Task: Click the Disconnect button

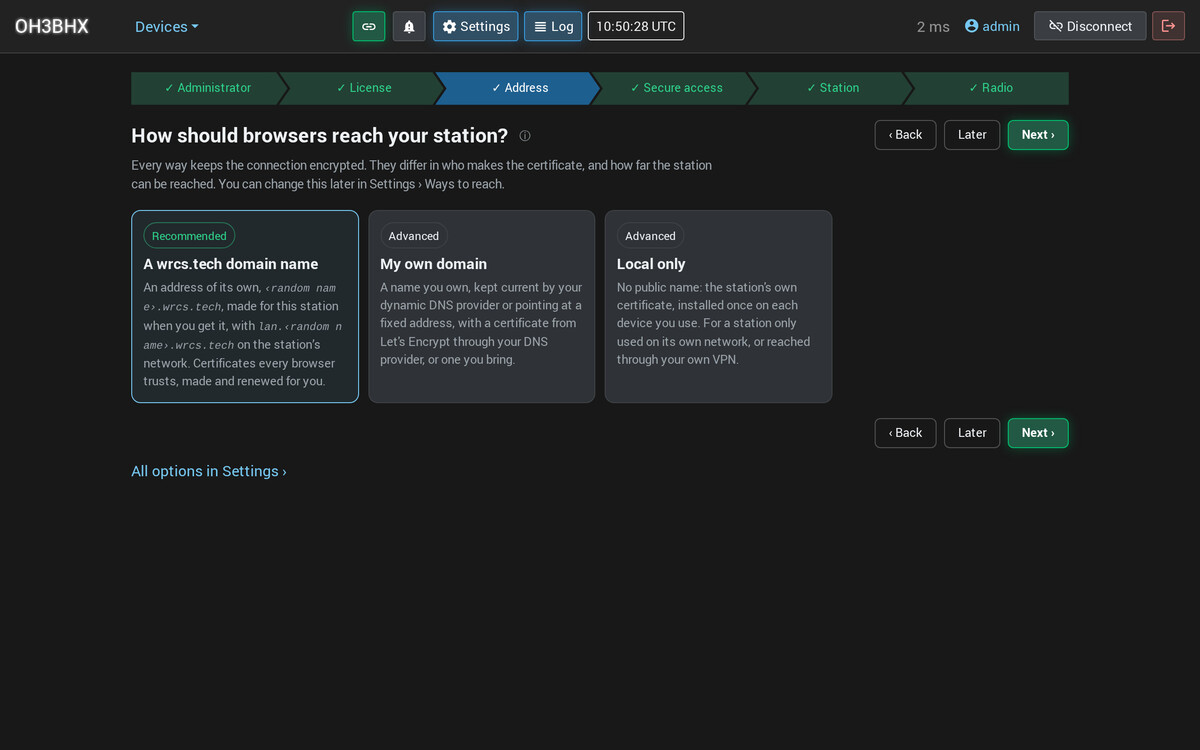Action: [x=1090, y=26]
